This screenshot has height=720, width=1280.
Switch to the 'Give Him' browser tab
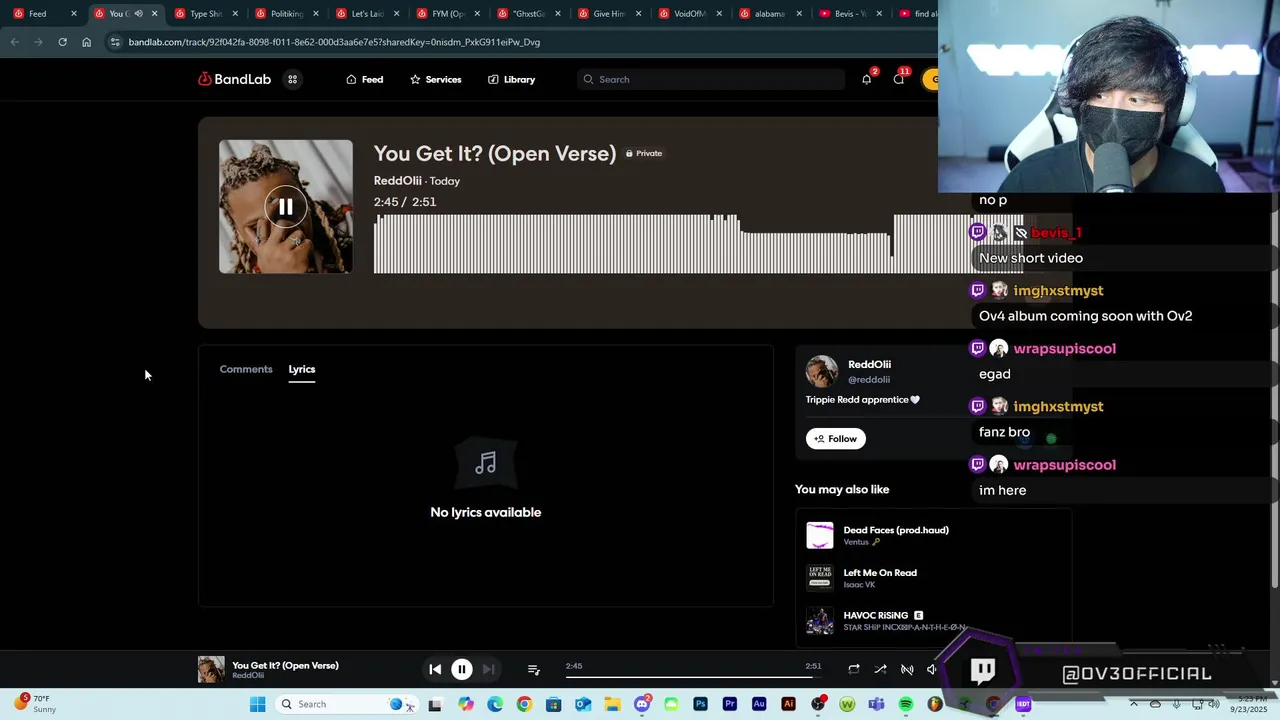[608, 14]
